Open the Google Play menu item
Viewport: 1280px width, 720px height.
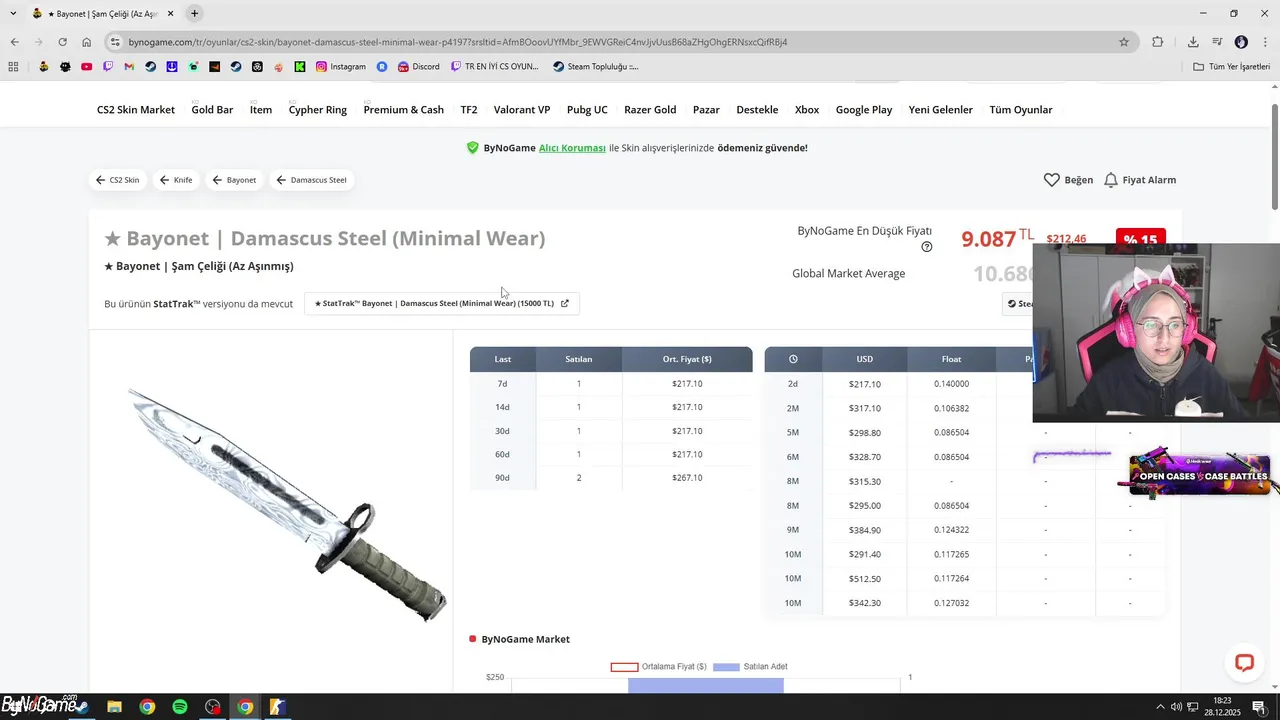pyautogui.click(x=864, y=110)
